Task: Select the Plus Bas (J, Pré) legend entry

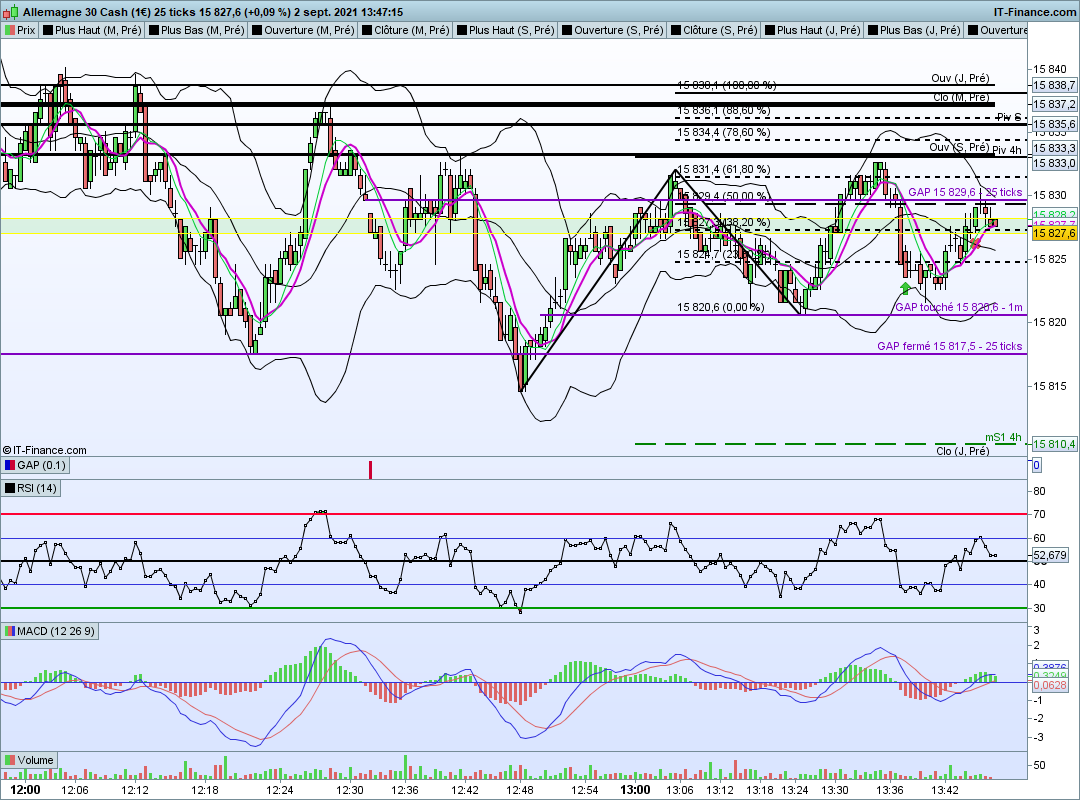Action: pos(914,30)
